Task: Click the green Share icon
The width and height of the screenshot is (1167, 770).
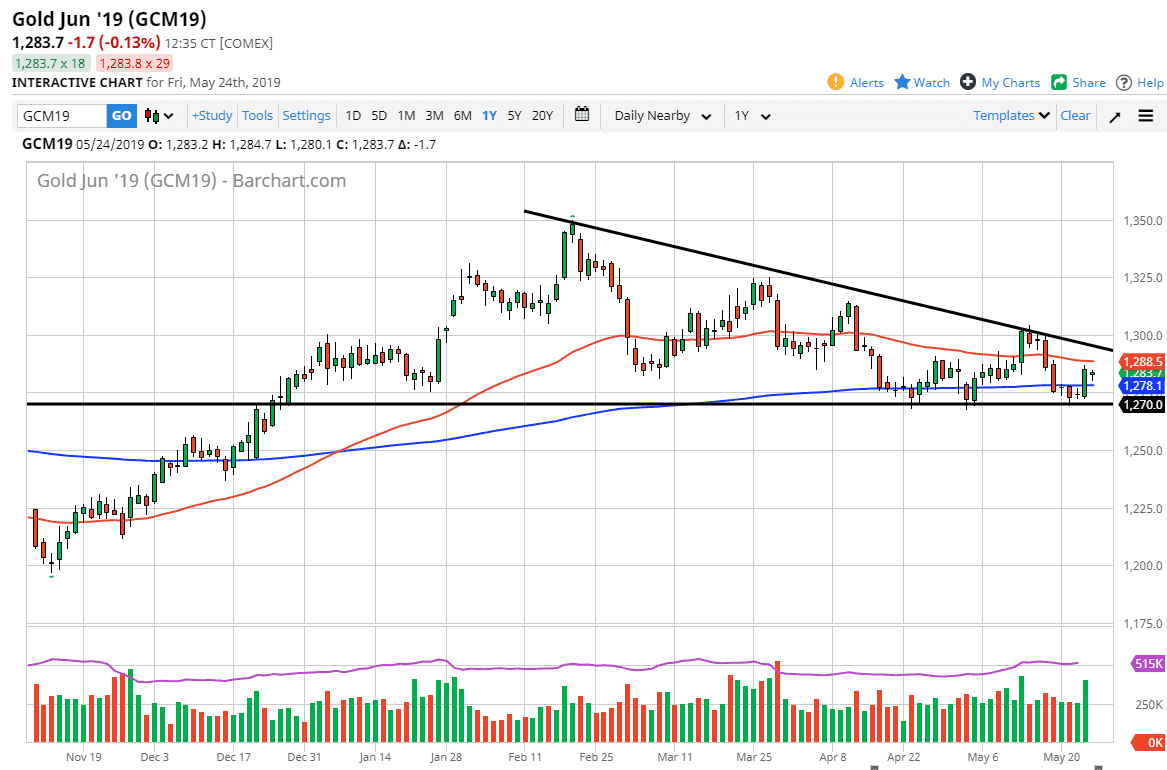Action: [x=1059, y=83]
